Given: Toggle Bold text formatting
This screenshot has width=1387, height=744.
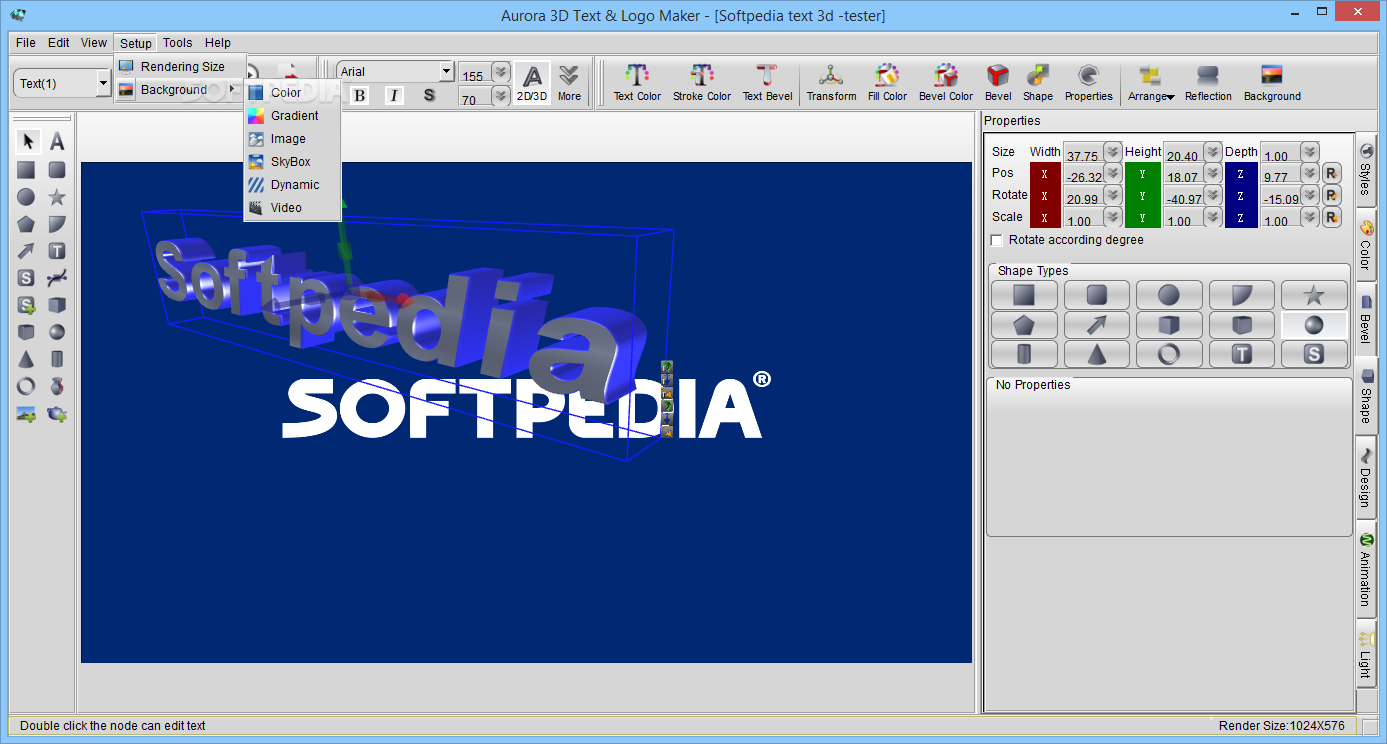Looking at the screenshot, I should pos(360,95).
